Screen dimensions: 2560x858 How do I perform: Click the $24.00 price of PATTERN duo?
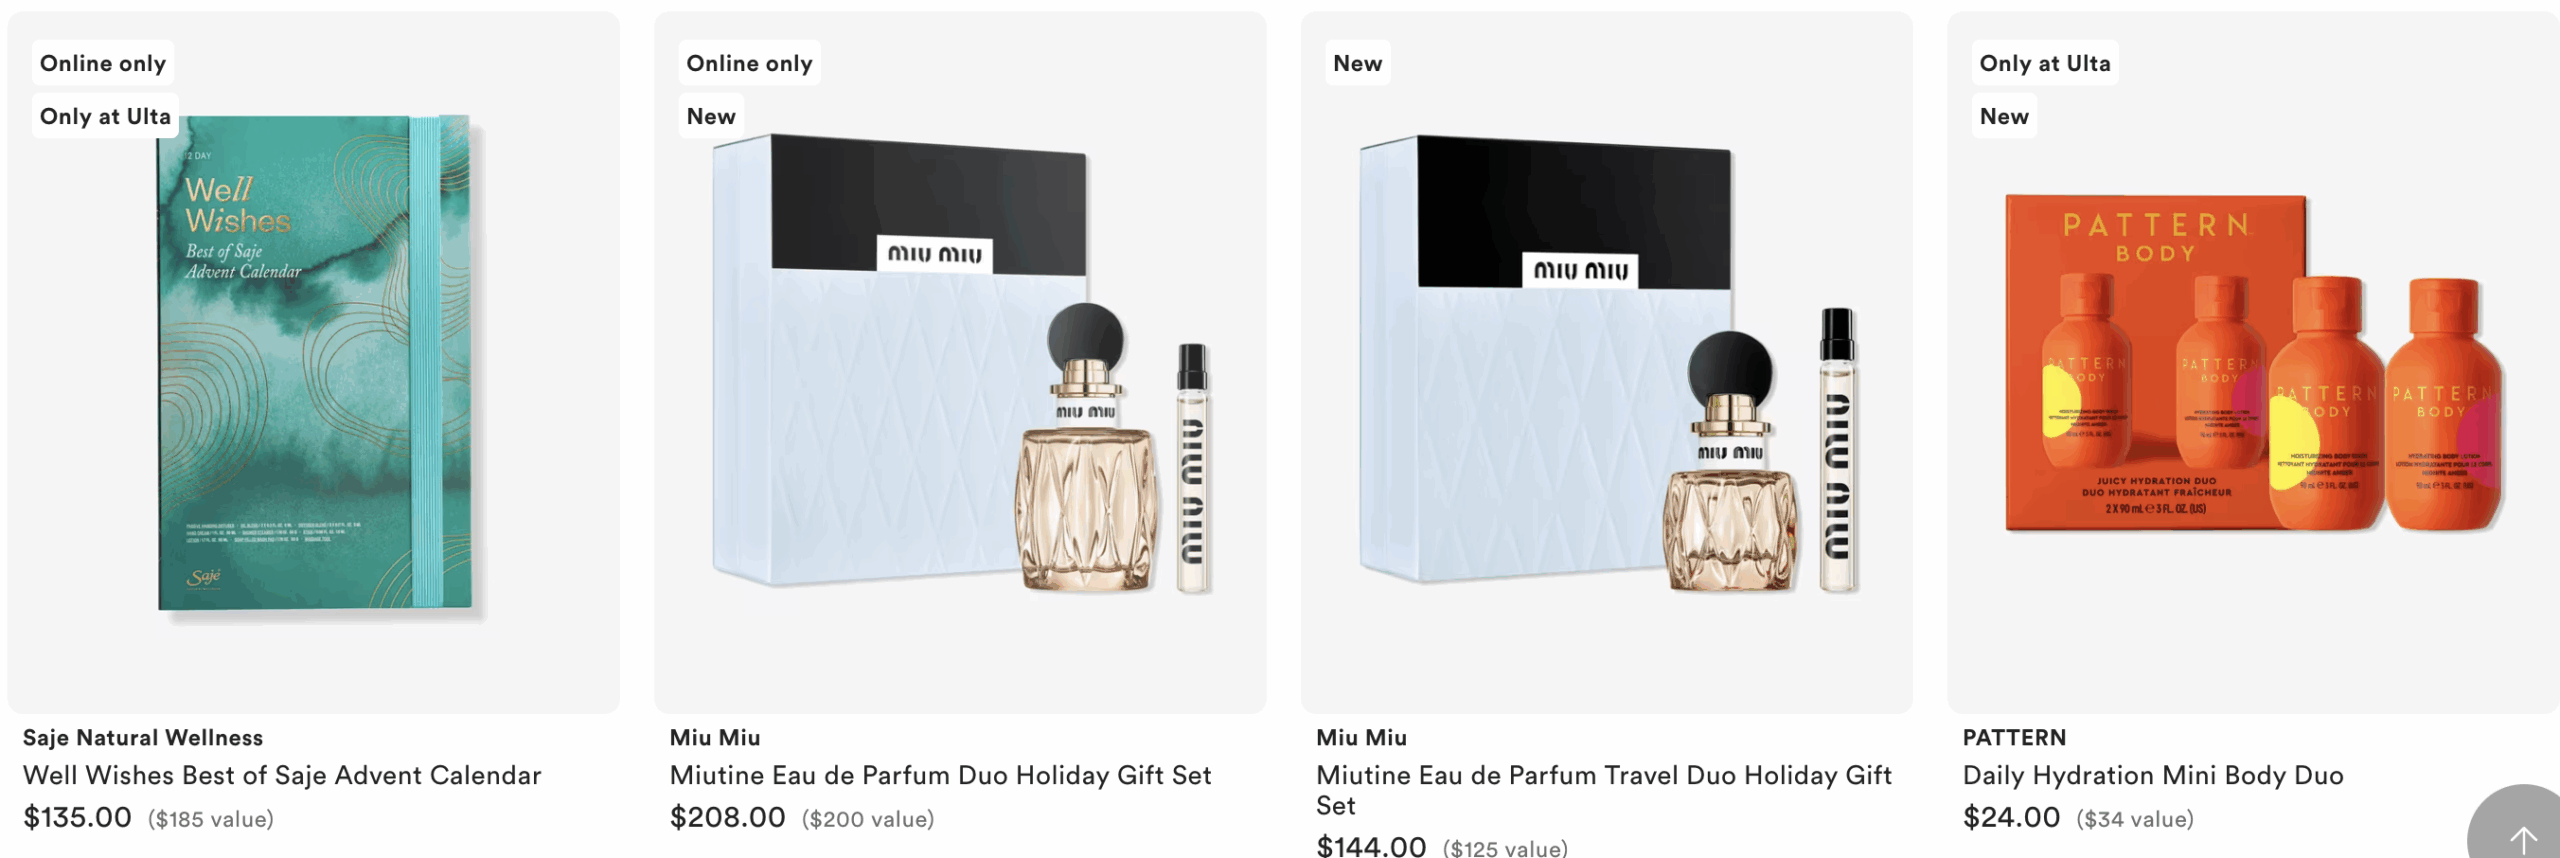click(x=2011, y=817)
